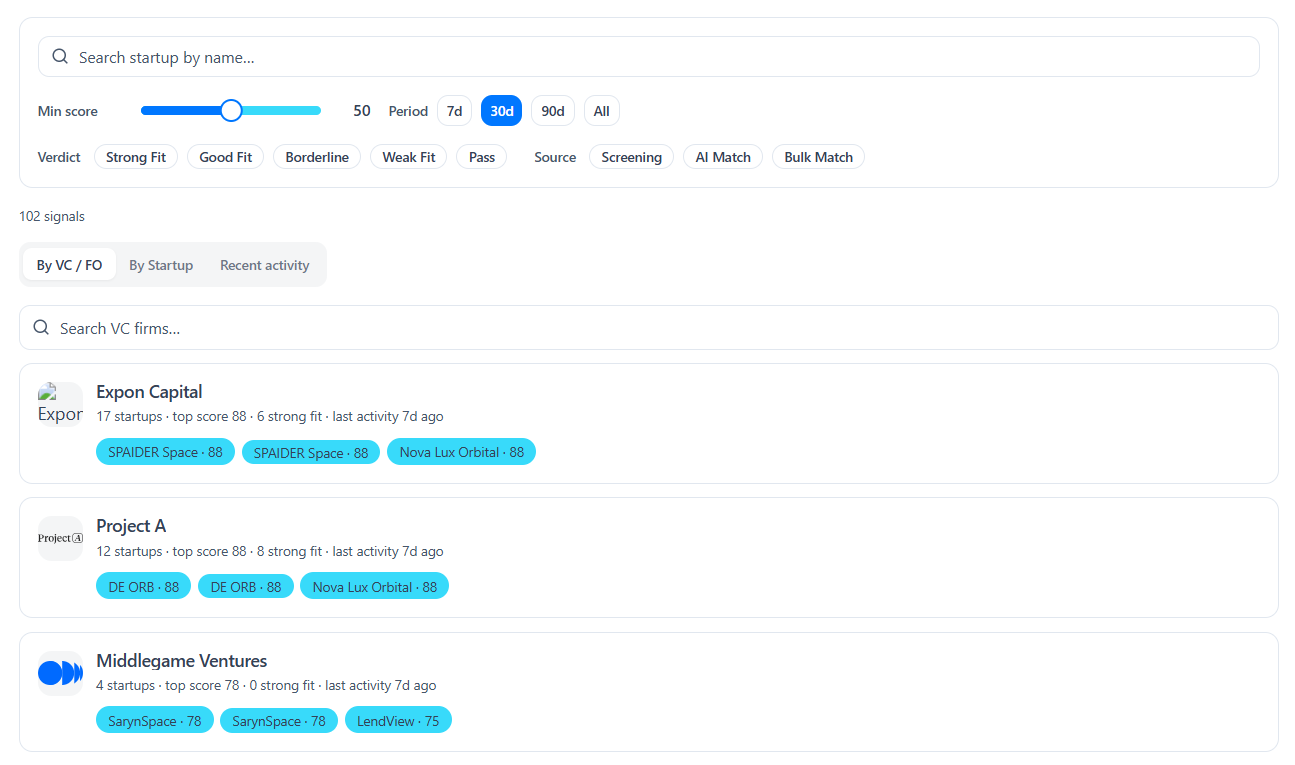Click the Project A logo
Viewport: 1295px width, 765px height.
[x=60, y=538]
